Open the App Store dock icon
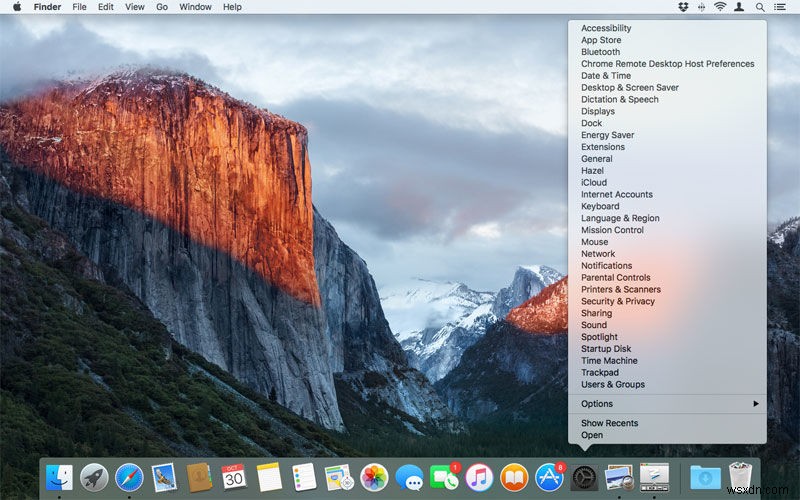The width and height of the screenshot is (800, 500). pos(549,477)
